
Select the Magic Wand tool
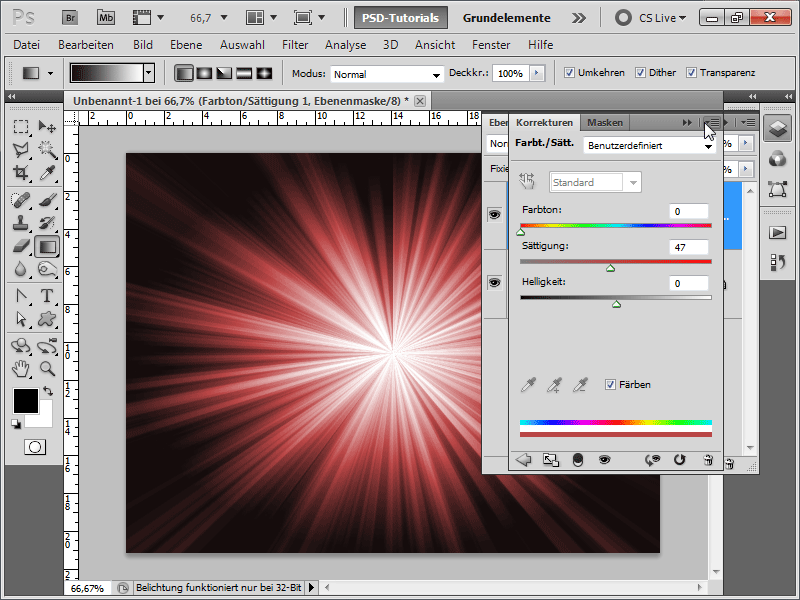point(47,149)
